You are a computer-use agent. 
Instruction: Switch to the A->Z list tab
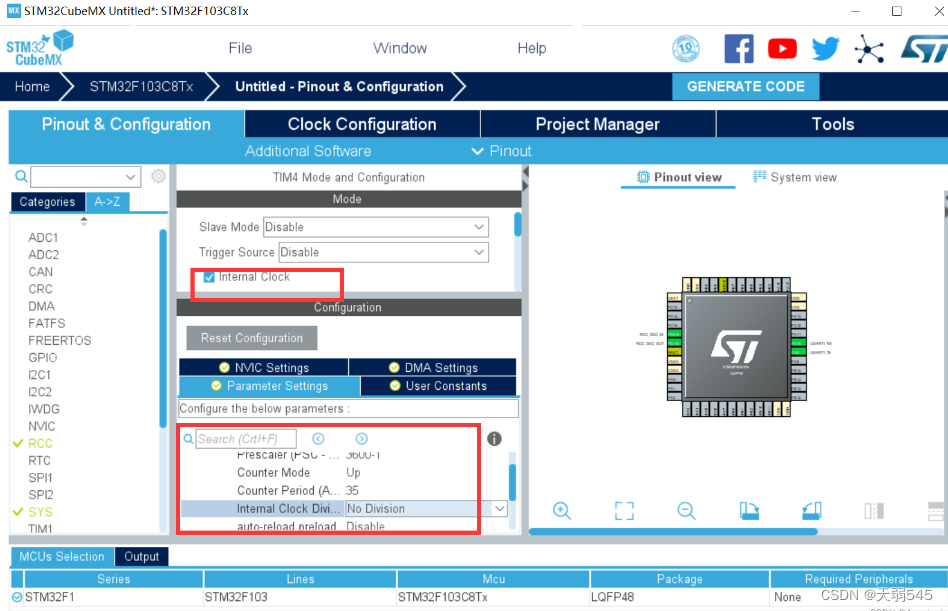(x=107, y=202)
